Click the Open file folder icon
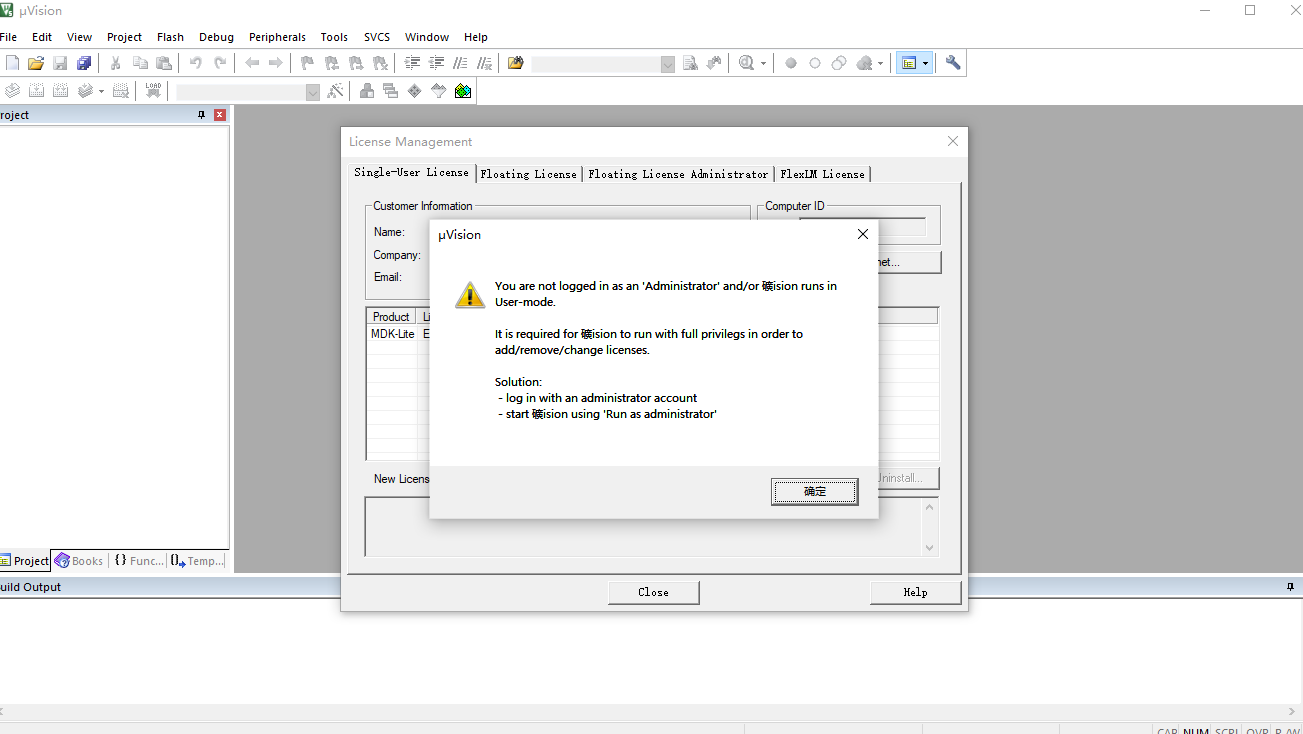Viewport: 1303px width, 734px height. (x=36, y=63)
